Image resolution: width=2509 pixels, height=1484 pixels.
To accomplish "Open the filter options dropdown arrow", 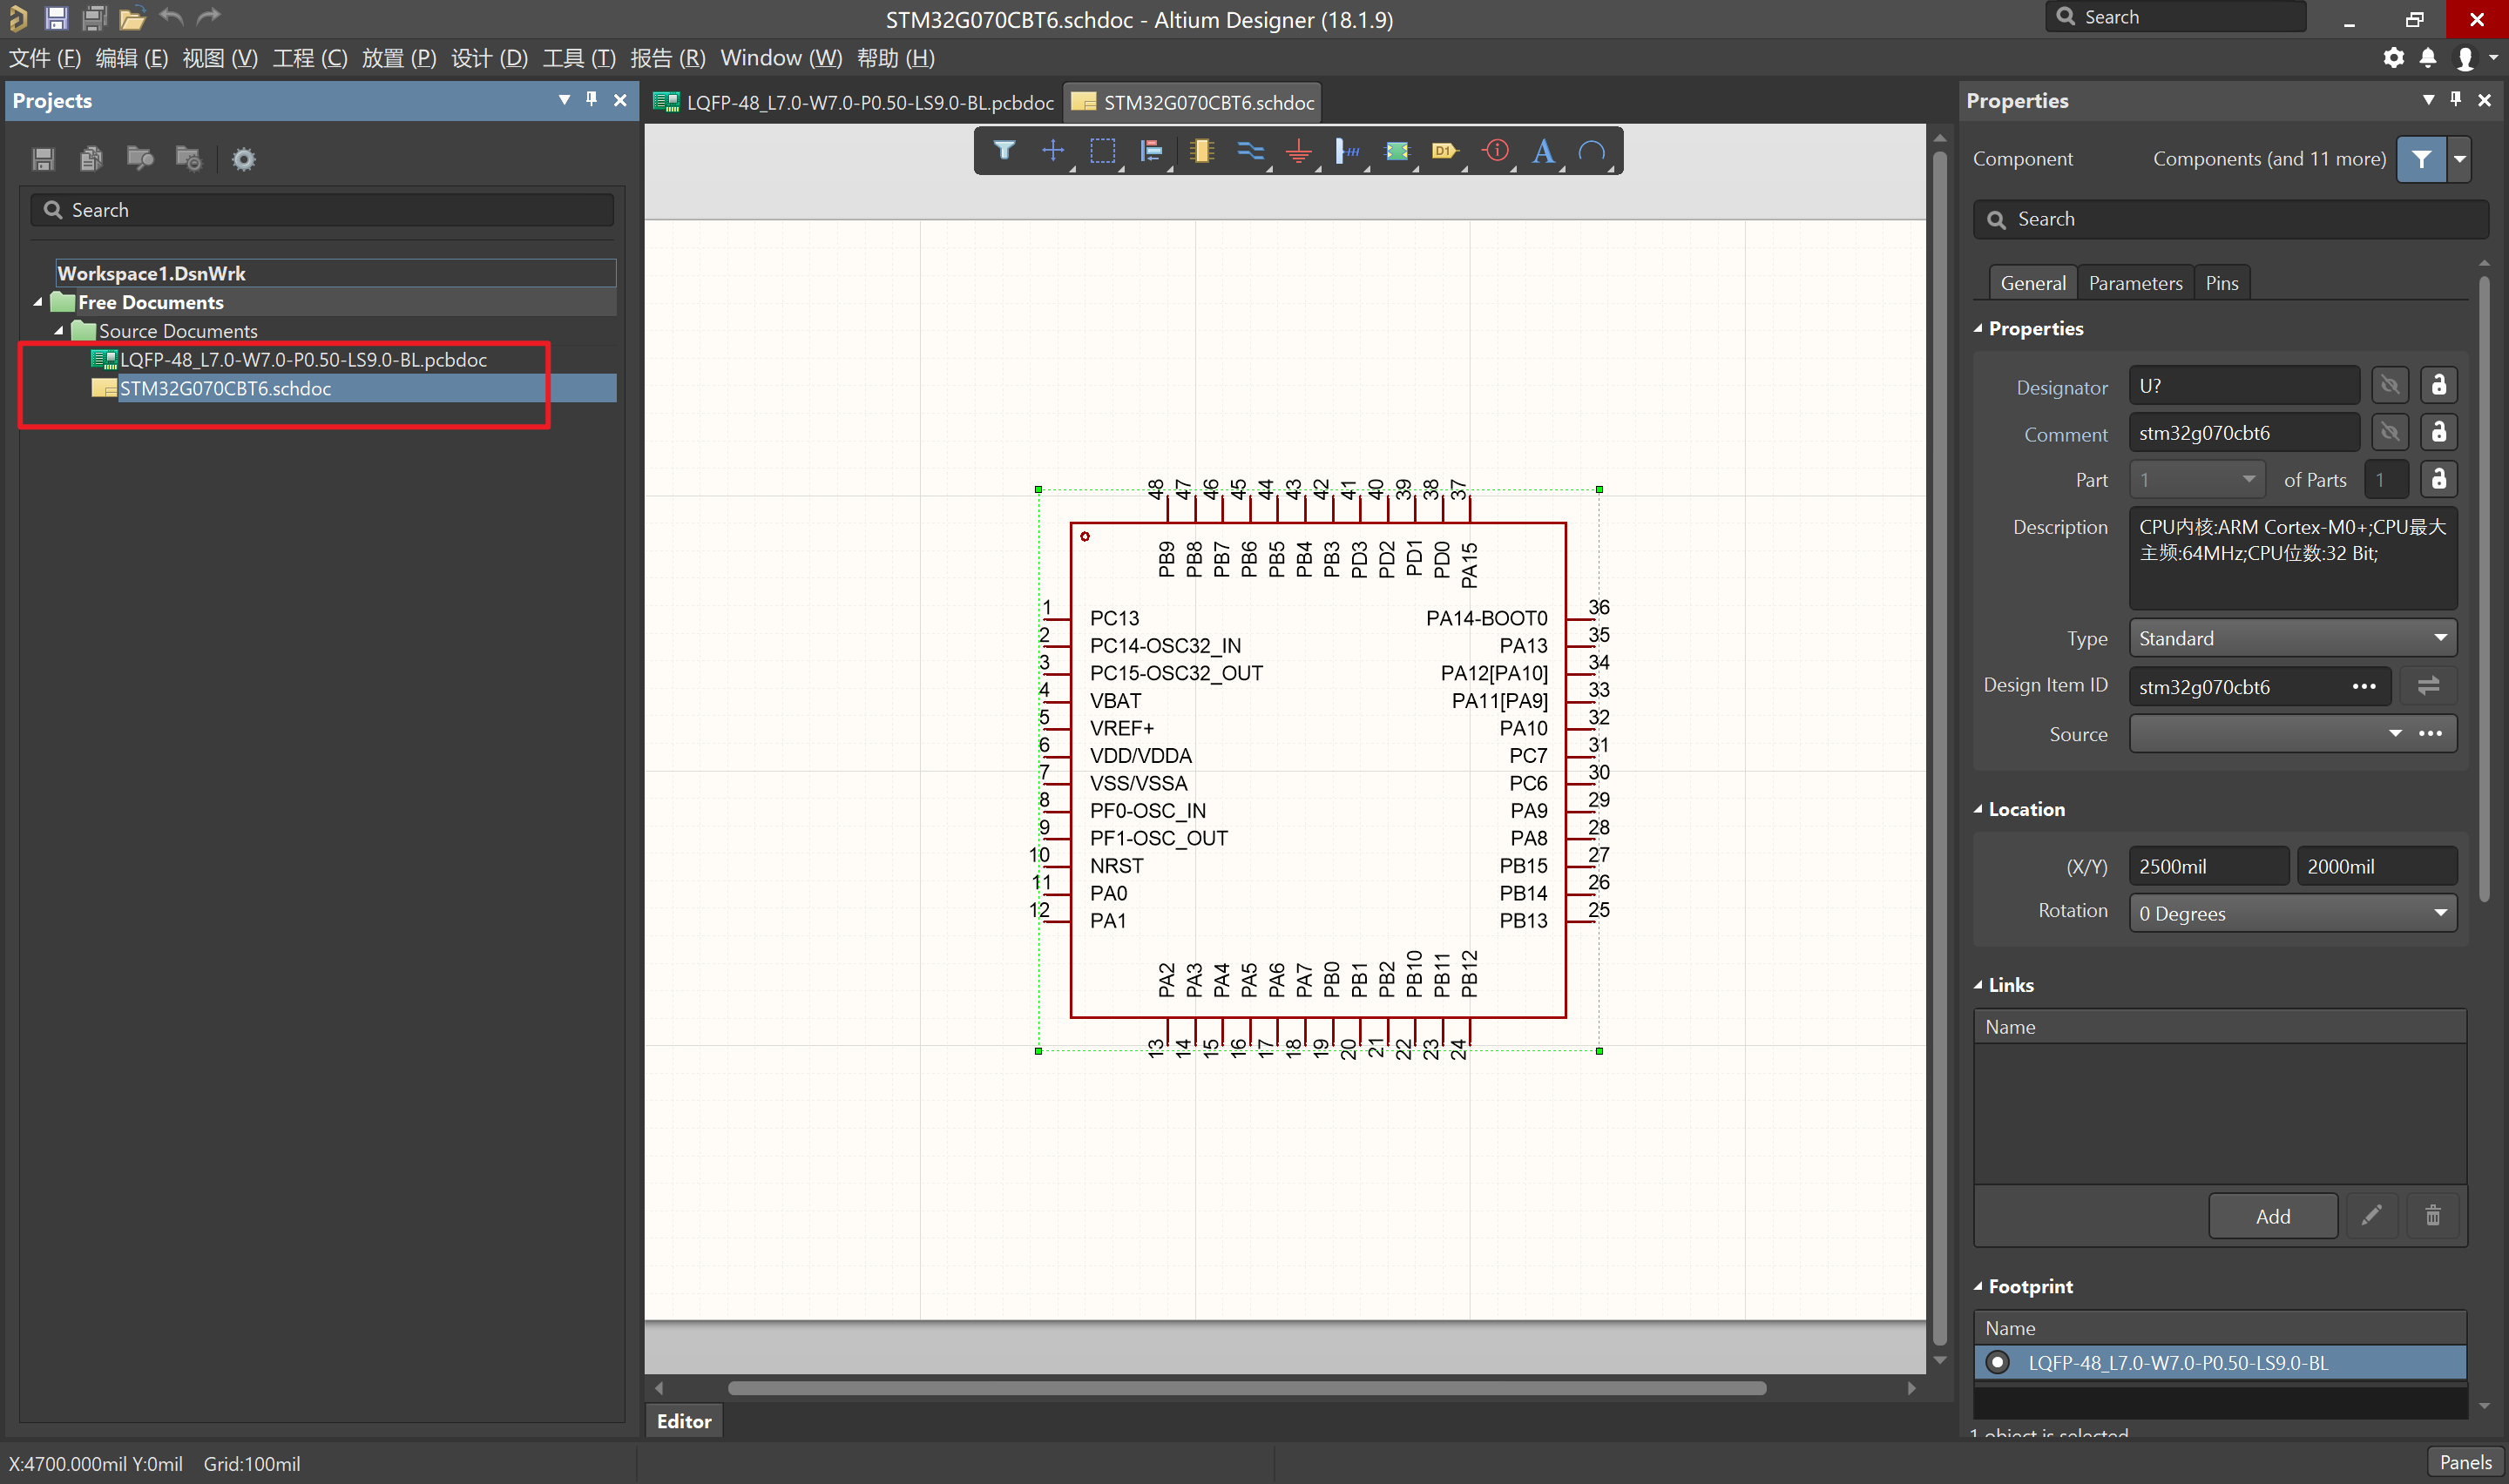I will [x=2459, y=159].
